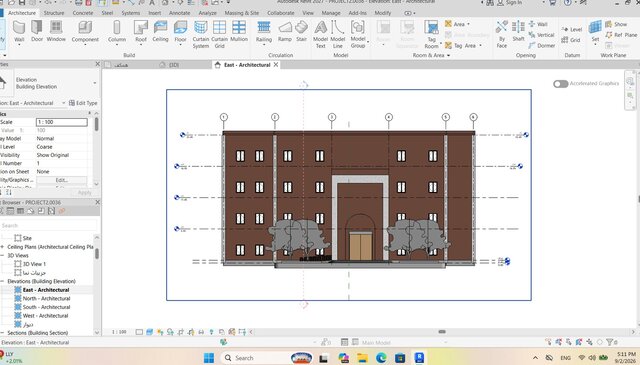Collapse the Sections (Building Section) node
Screen dimensions: 640x365
[x=2, y=333]
